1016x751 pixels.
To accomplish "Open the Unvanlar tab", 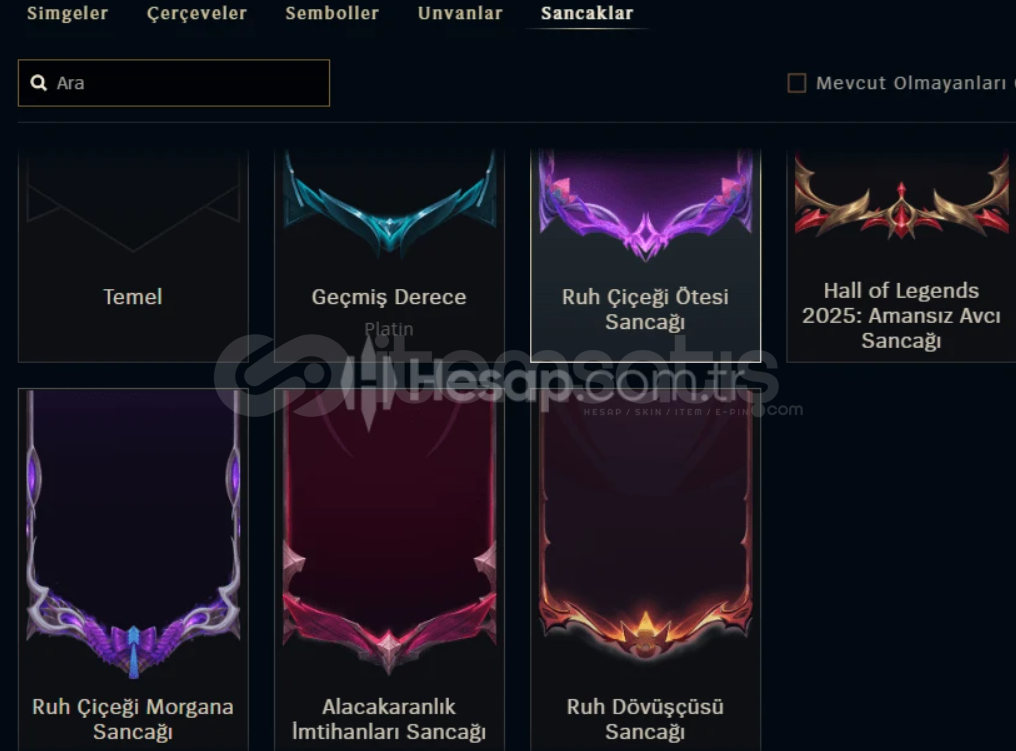I will [x=460, y=13].
